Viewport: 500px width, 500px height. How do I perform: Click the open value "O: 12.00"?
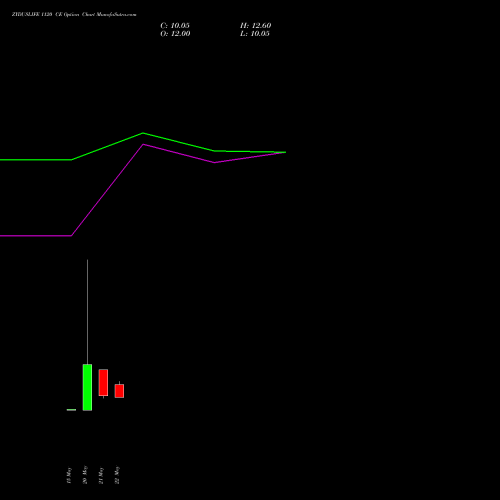pos(175,34)
